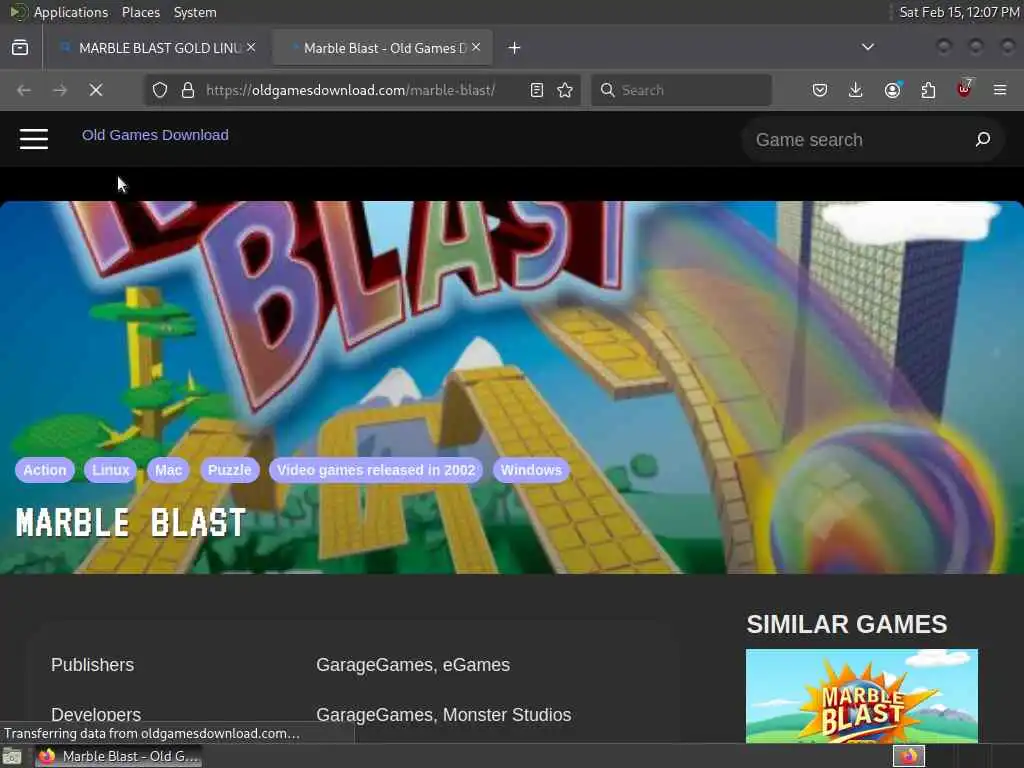The image size is (1024, 768).
Task: Click the address bar URL
Action: tap(351, 90)
